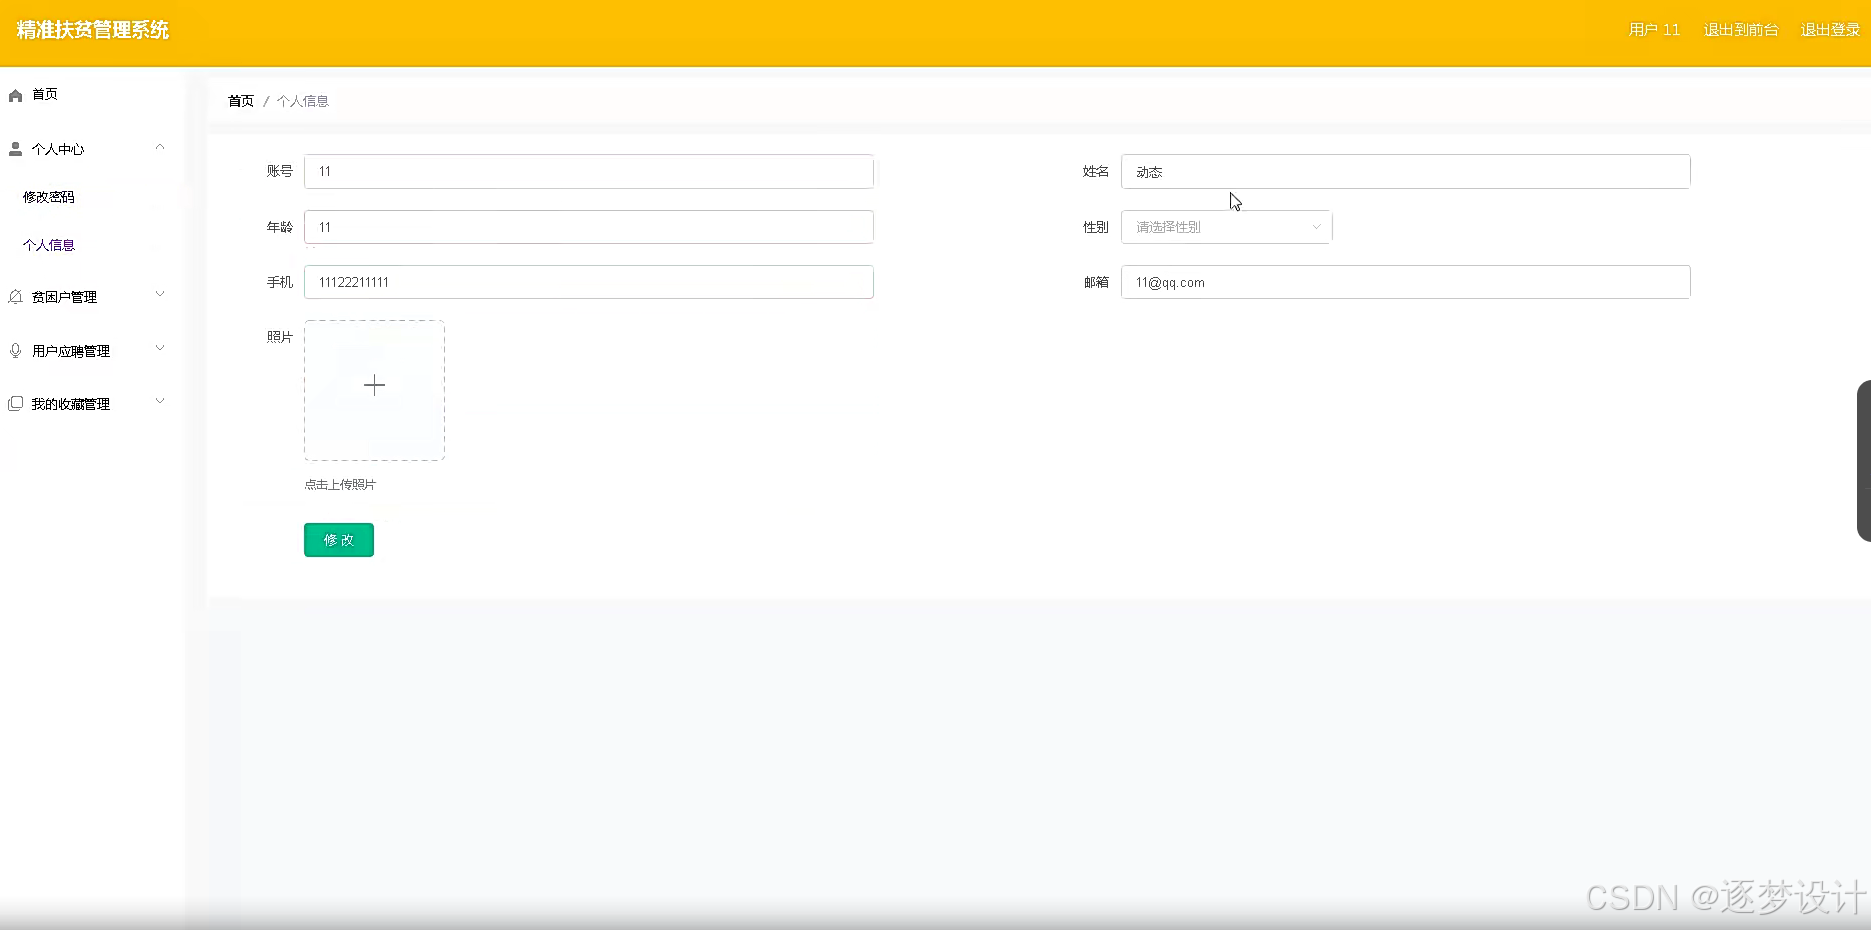This screenshot has height=930, width=1871.
Task: Click the 个人信息 breadcrumb text
Action: pos(303,101)
